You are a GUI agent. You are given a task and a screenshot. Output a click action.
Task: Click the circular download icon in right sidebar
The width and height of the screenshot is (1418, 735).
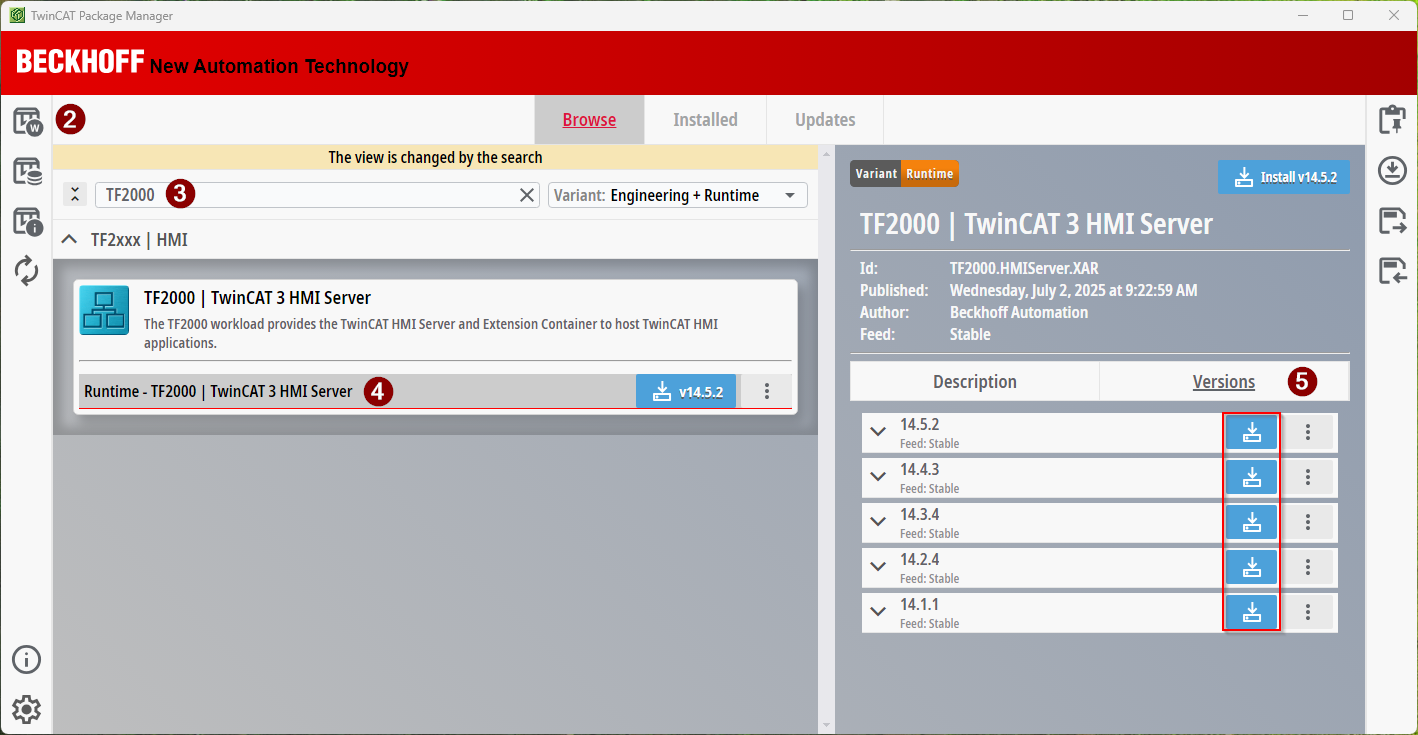point(1392,170)
